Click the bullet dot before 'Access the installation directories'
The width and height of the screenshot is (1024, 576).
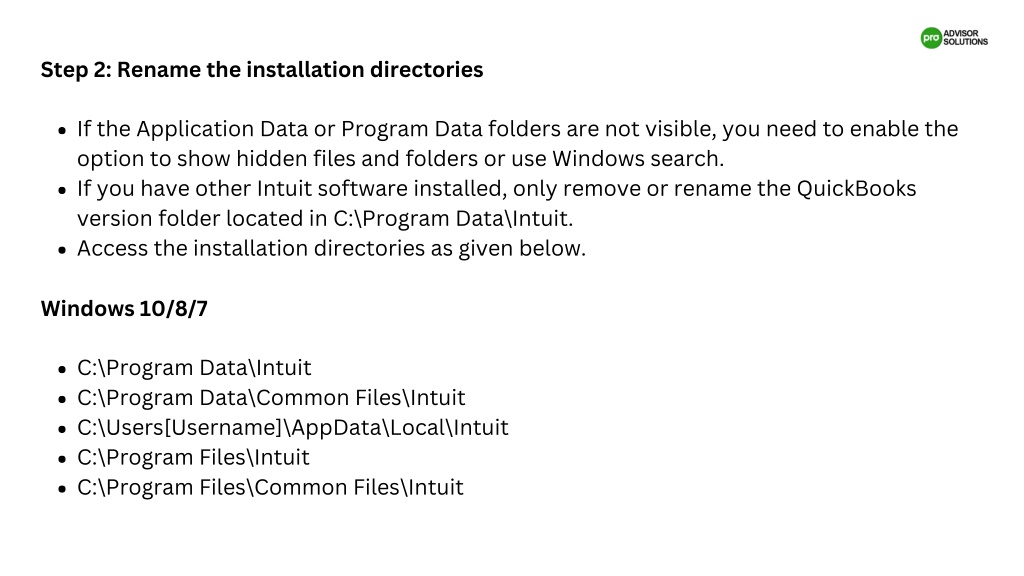click(x=62, y=250)
